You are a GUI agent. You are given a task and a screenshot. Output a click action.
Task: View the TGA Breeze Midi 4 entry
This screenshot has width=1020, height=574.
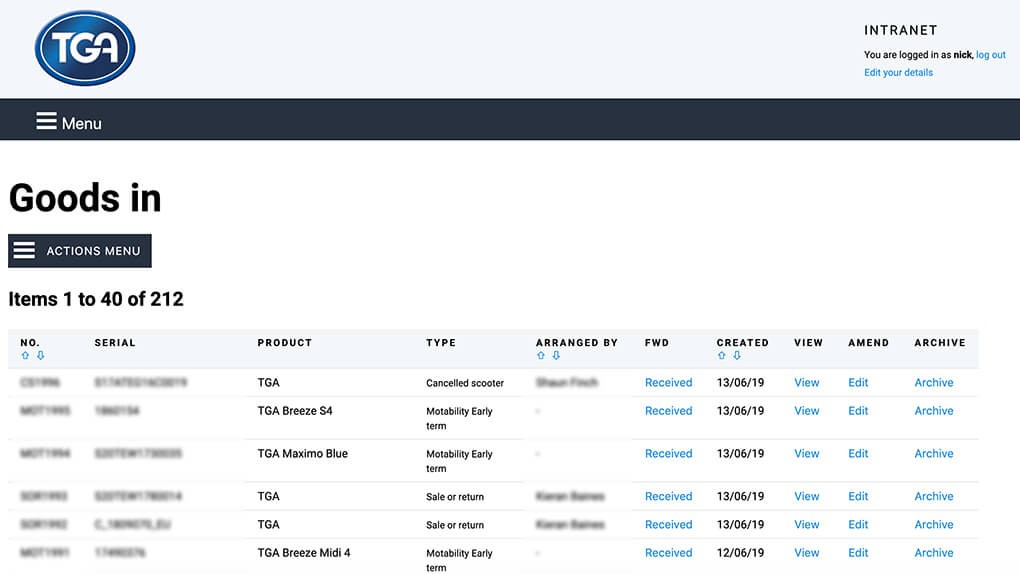point(807,553)
